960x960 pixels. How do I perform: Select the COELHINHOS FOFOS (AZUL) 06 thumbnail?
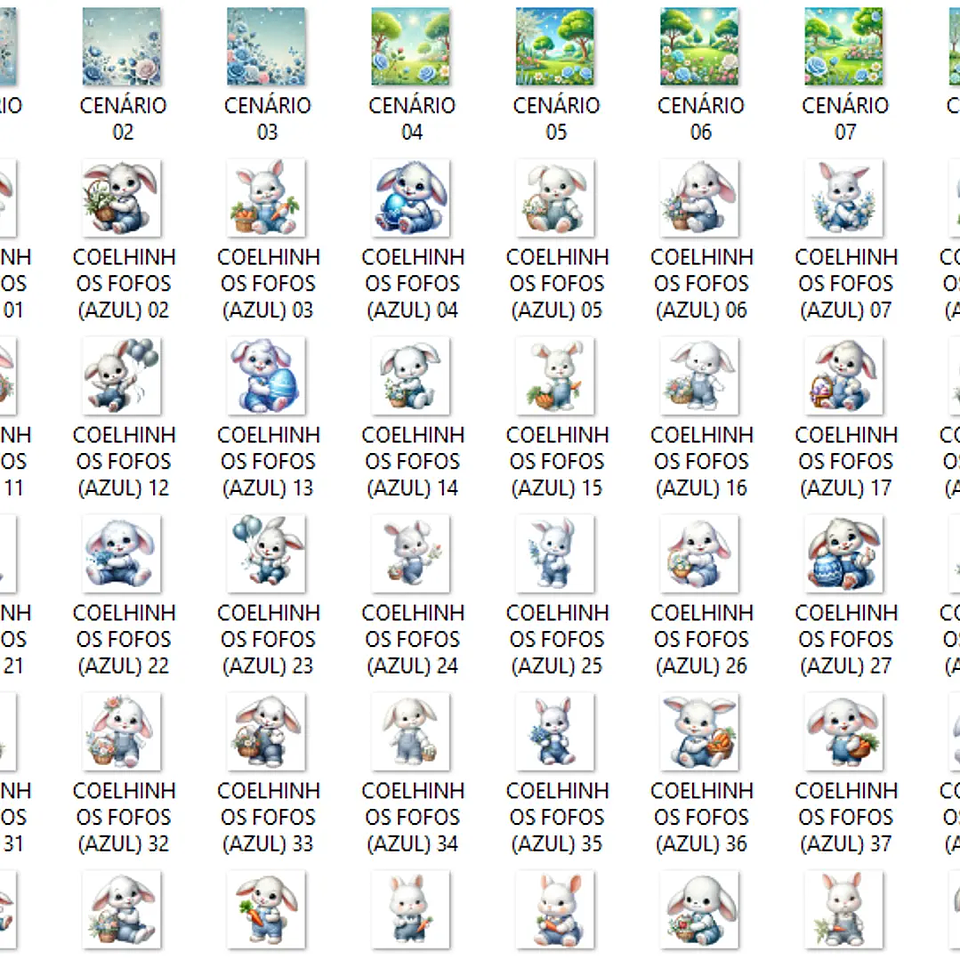point(700,198)
